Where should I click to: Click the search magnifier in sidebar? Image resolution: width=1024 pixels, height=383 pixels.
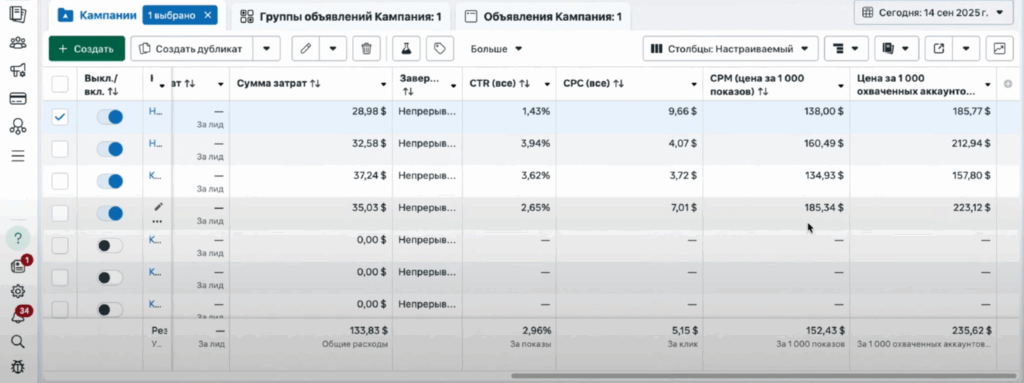pyautogui.click(x=18, y=341)
